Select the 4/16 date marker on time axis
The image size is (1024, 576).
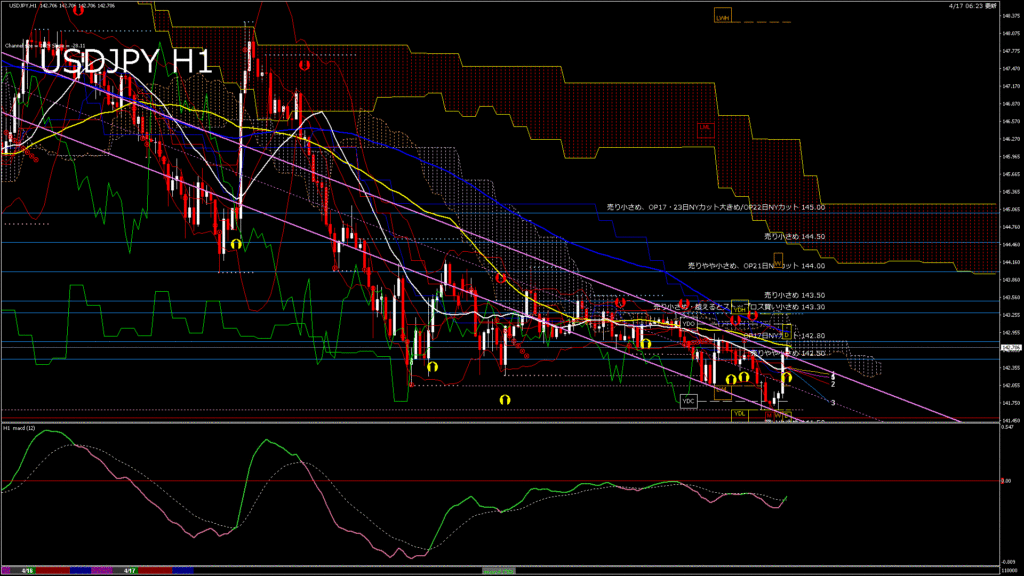coord(25,571)
